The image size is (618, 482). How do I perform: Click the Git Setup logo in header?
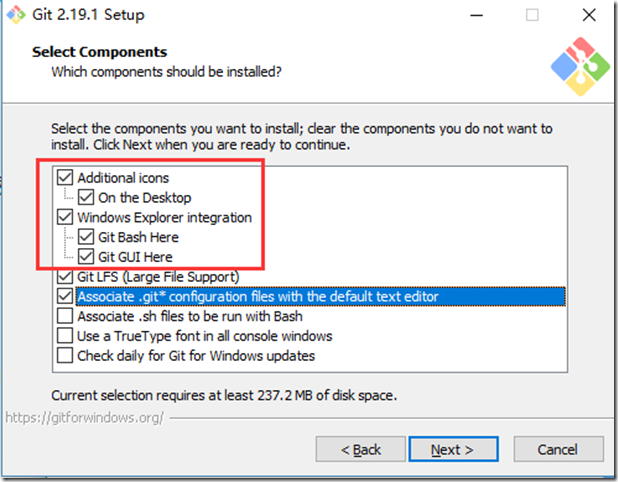[x=578, y=66]
